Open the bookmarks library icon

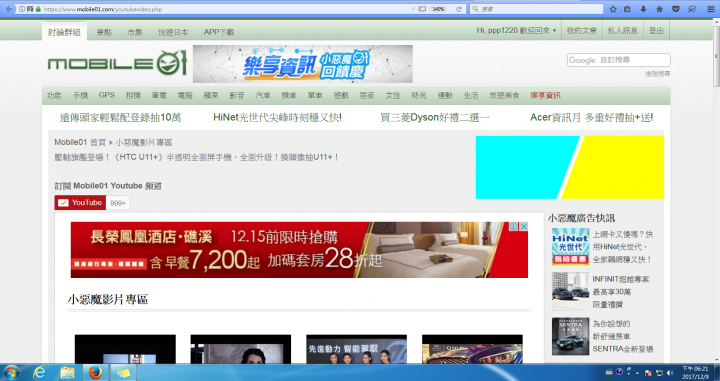tap(628, 9)
